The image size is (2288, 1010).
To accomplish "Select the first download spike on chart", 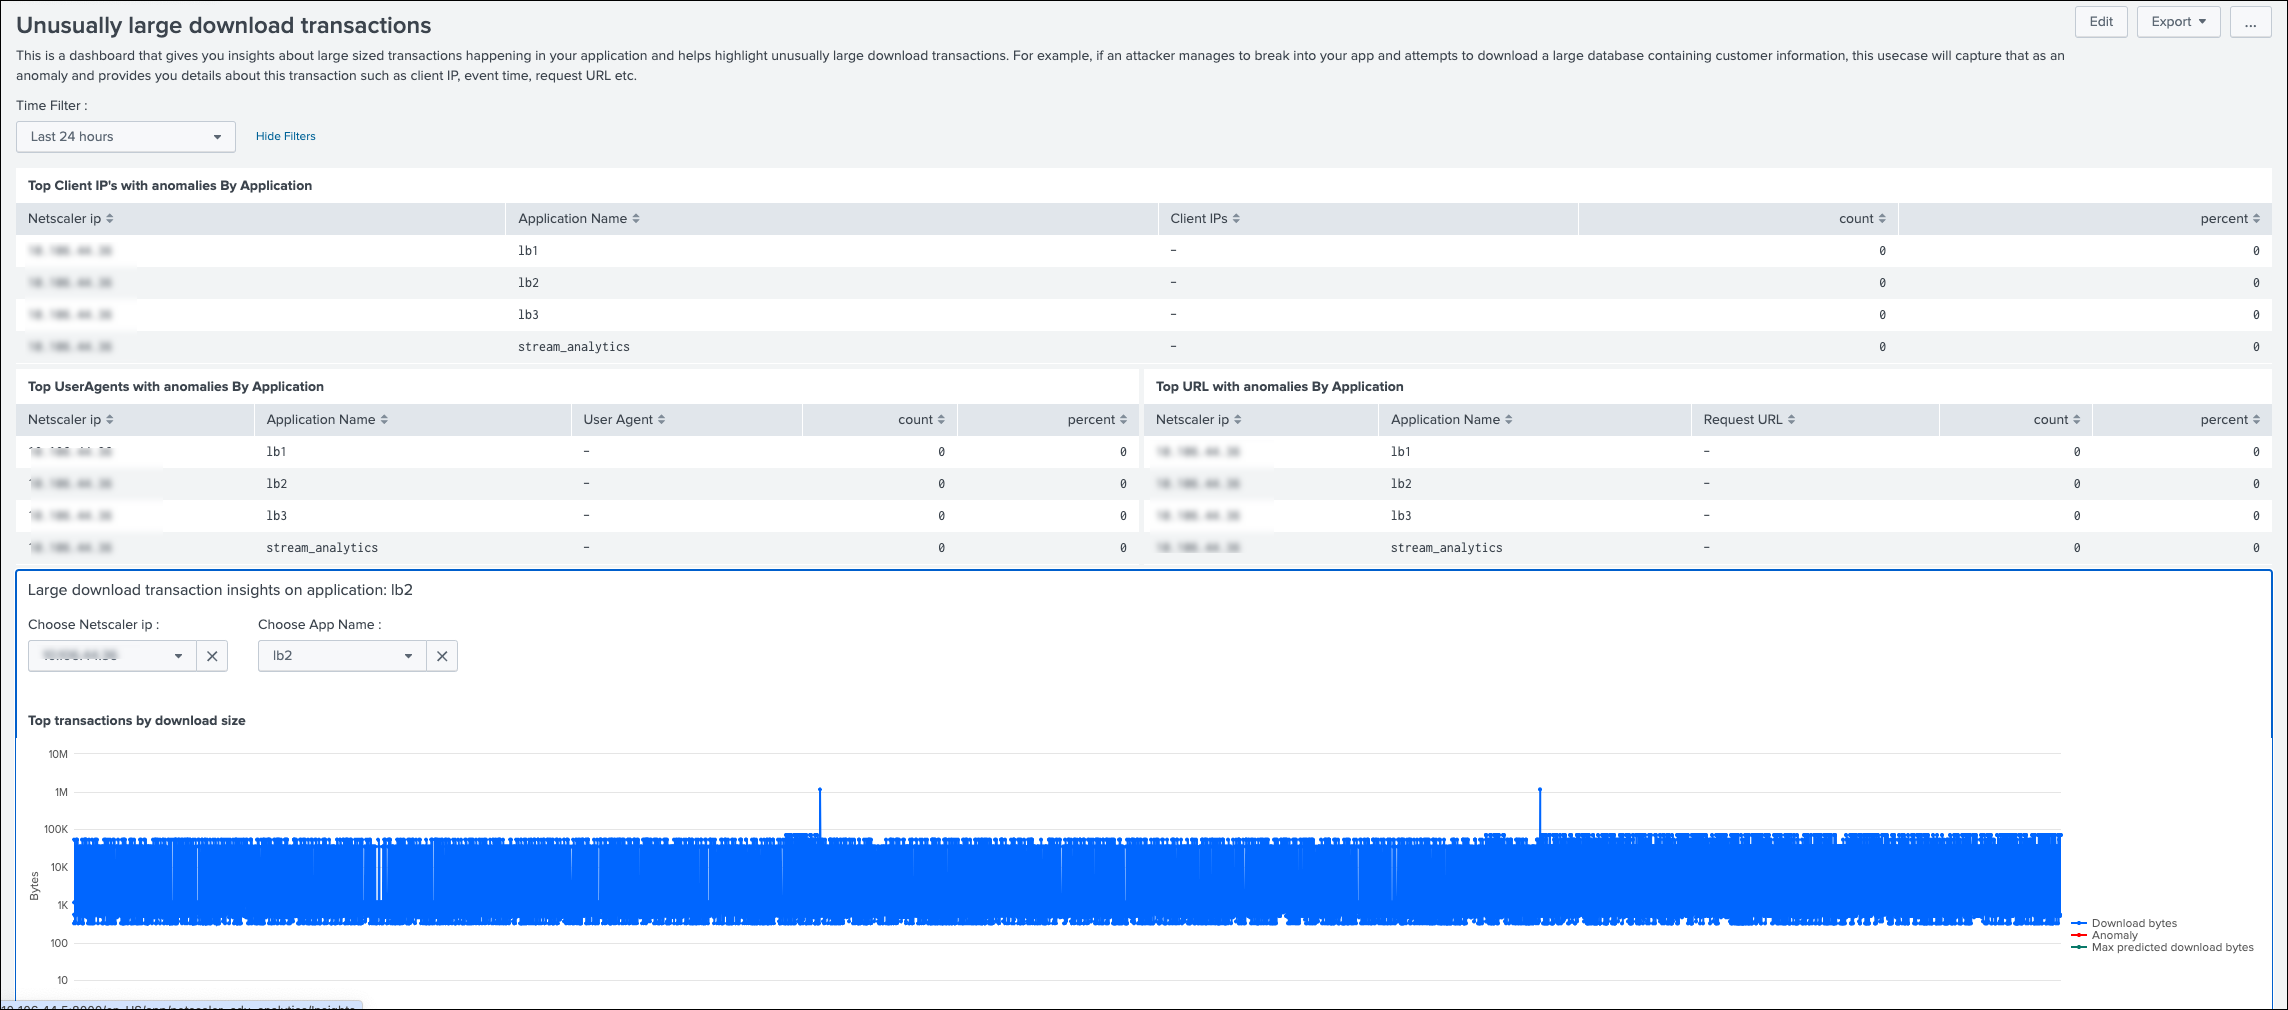I will coord(820,790).
